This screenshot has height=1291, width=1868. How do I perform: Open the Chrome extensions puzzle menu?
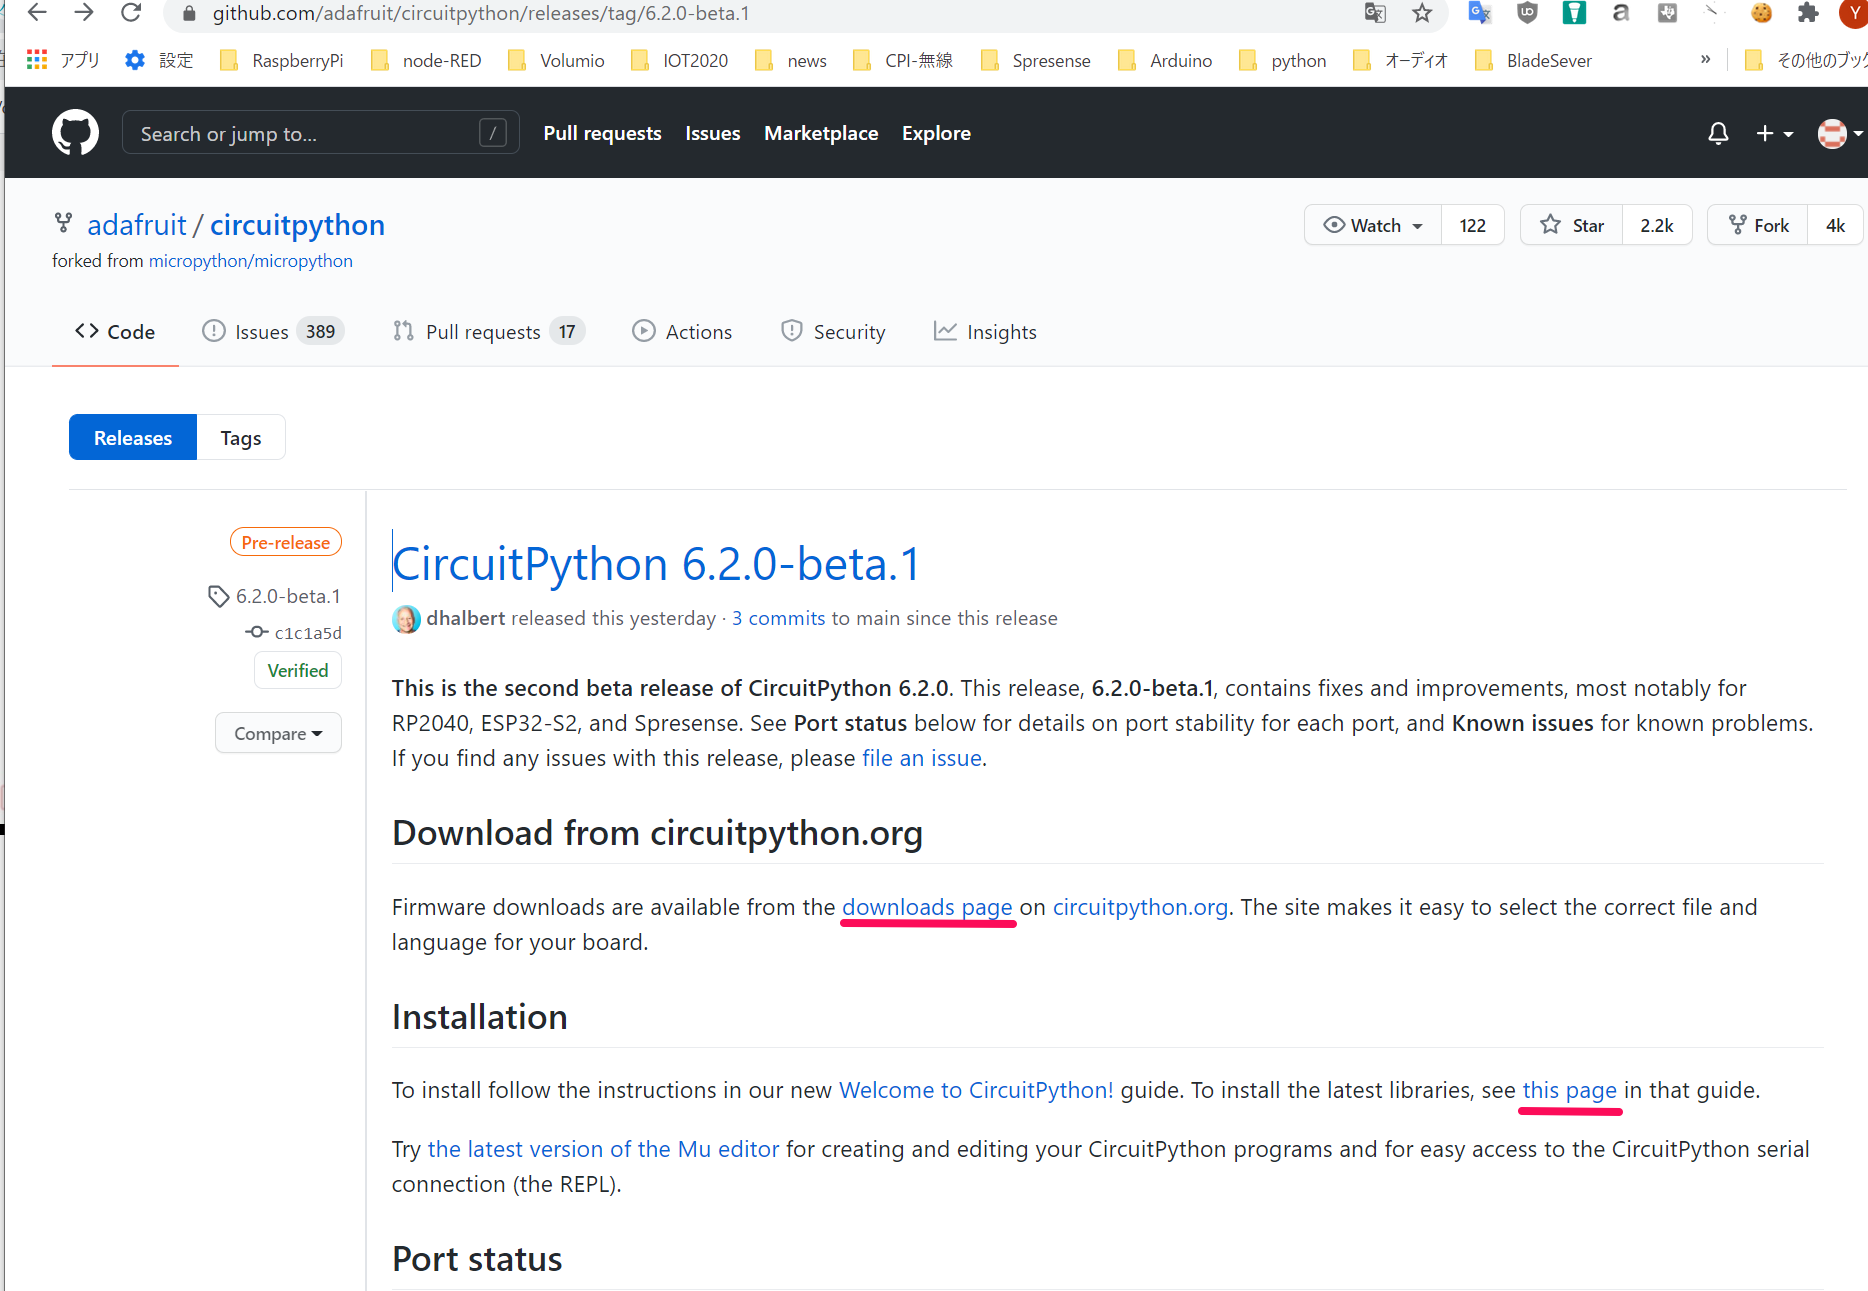(1809, 13)
